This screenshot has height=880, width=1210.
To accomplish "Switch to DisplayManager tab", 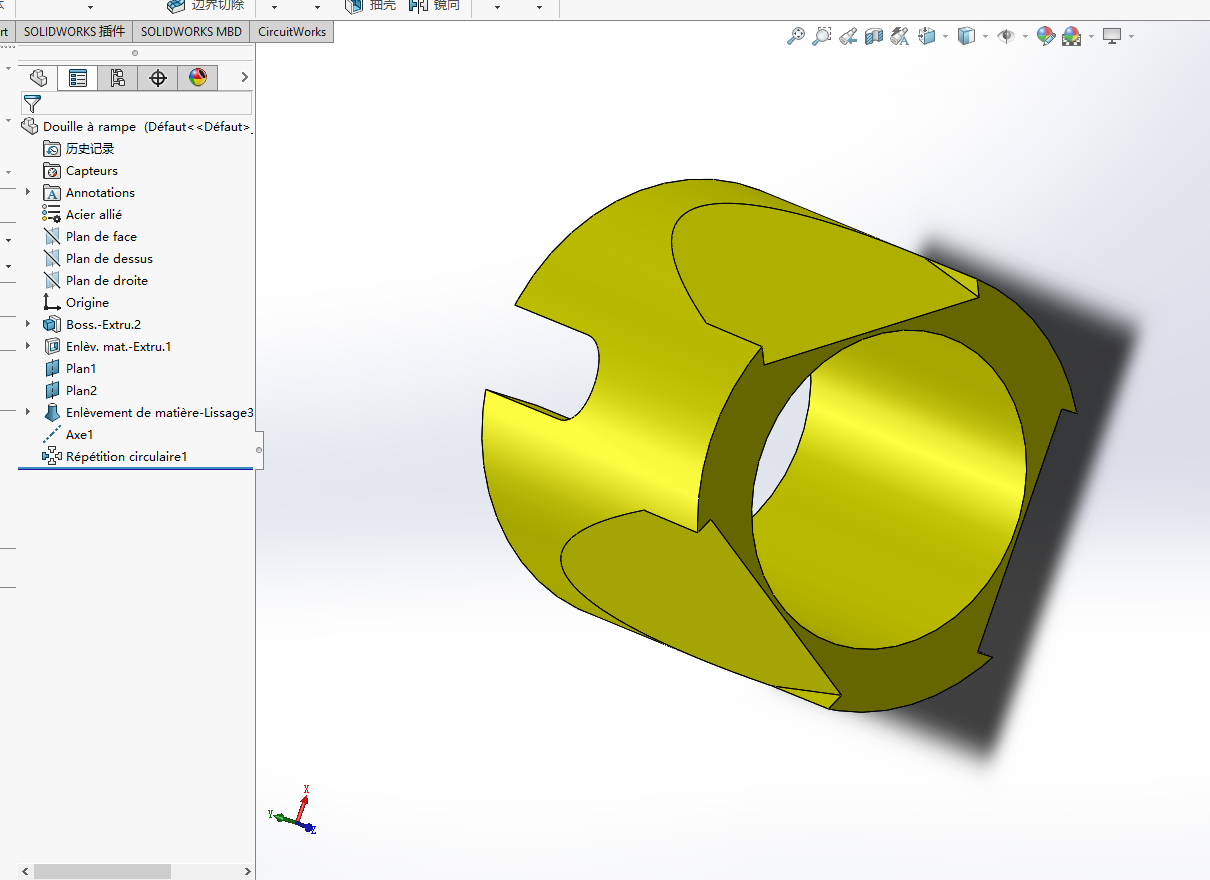I will [x=198, y=78].
